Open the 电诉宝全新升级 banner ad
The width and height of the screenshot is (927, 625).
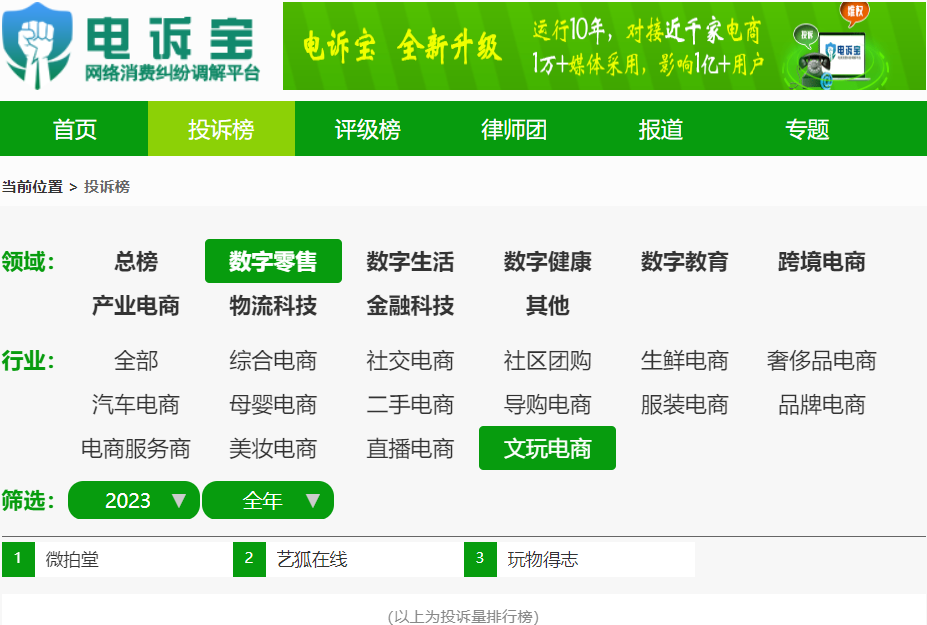click(604, 46)
